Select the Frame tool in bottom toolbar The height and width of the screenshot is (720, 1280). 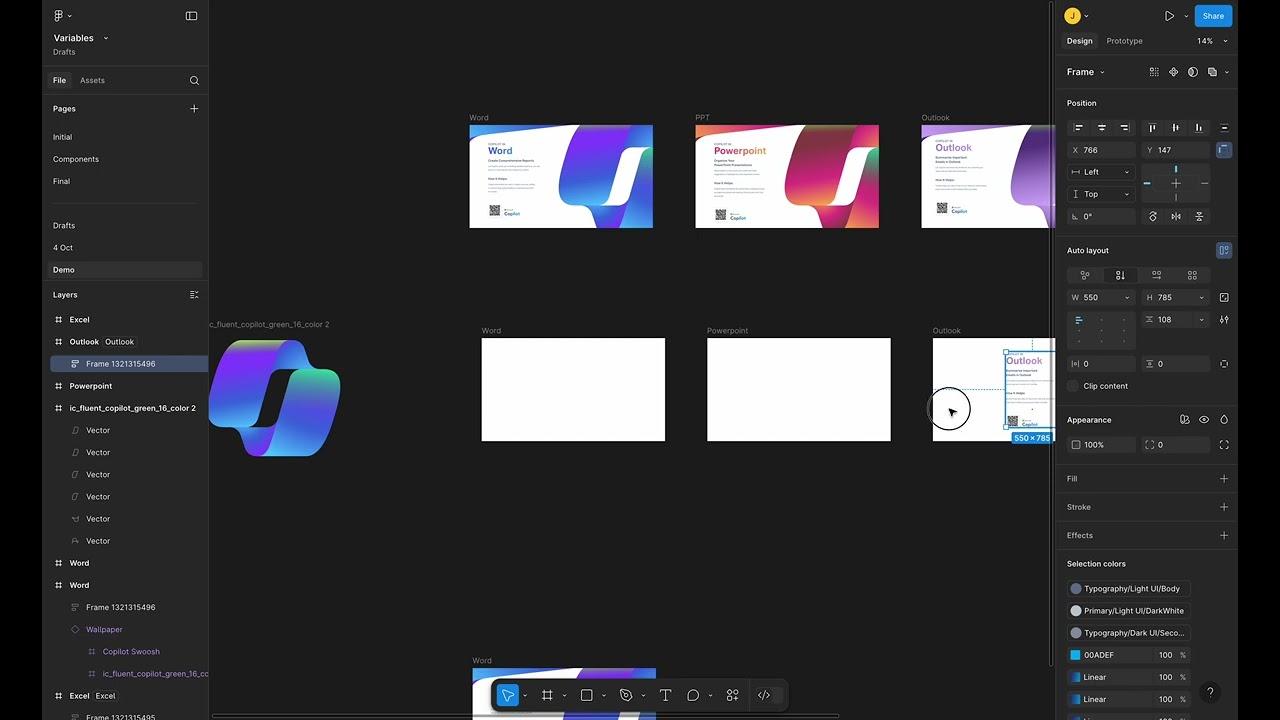(547, 695)
